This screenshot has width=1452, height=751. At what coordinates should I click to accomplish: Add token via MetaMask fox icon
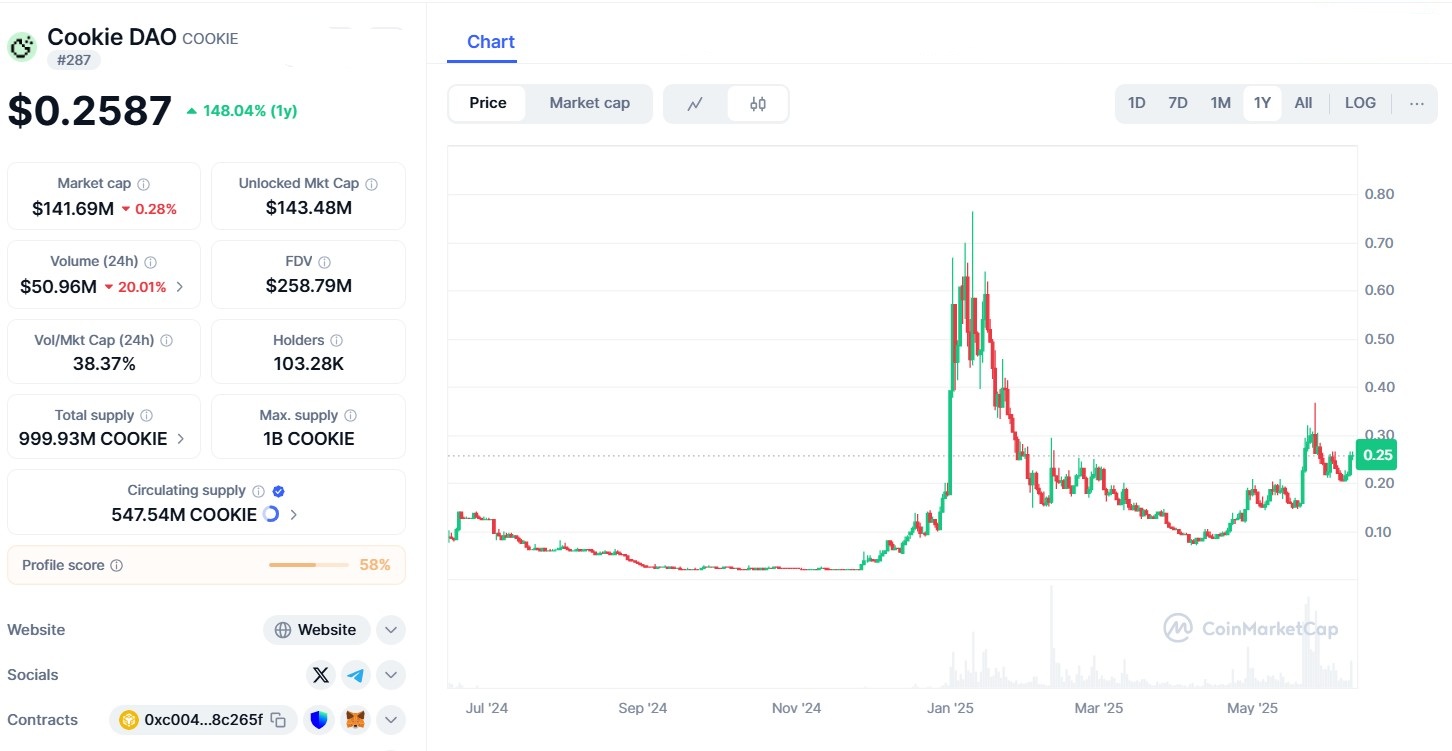355,719
